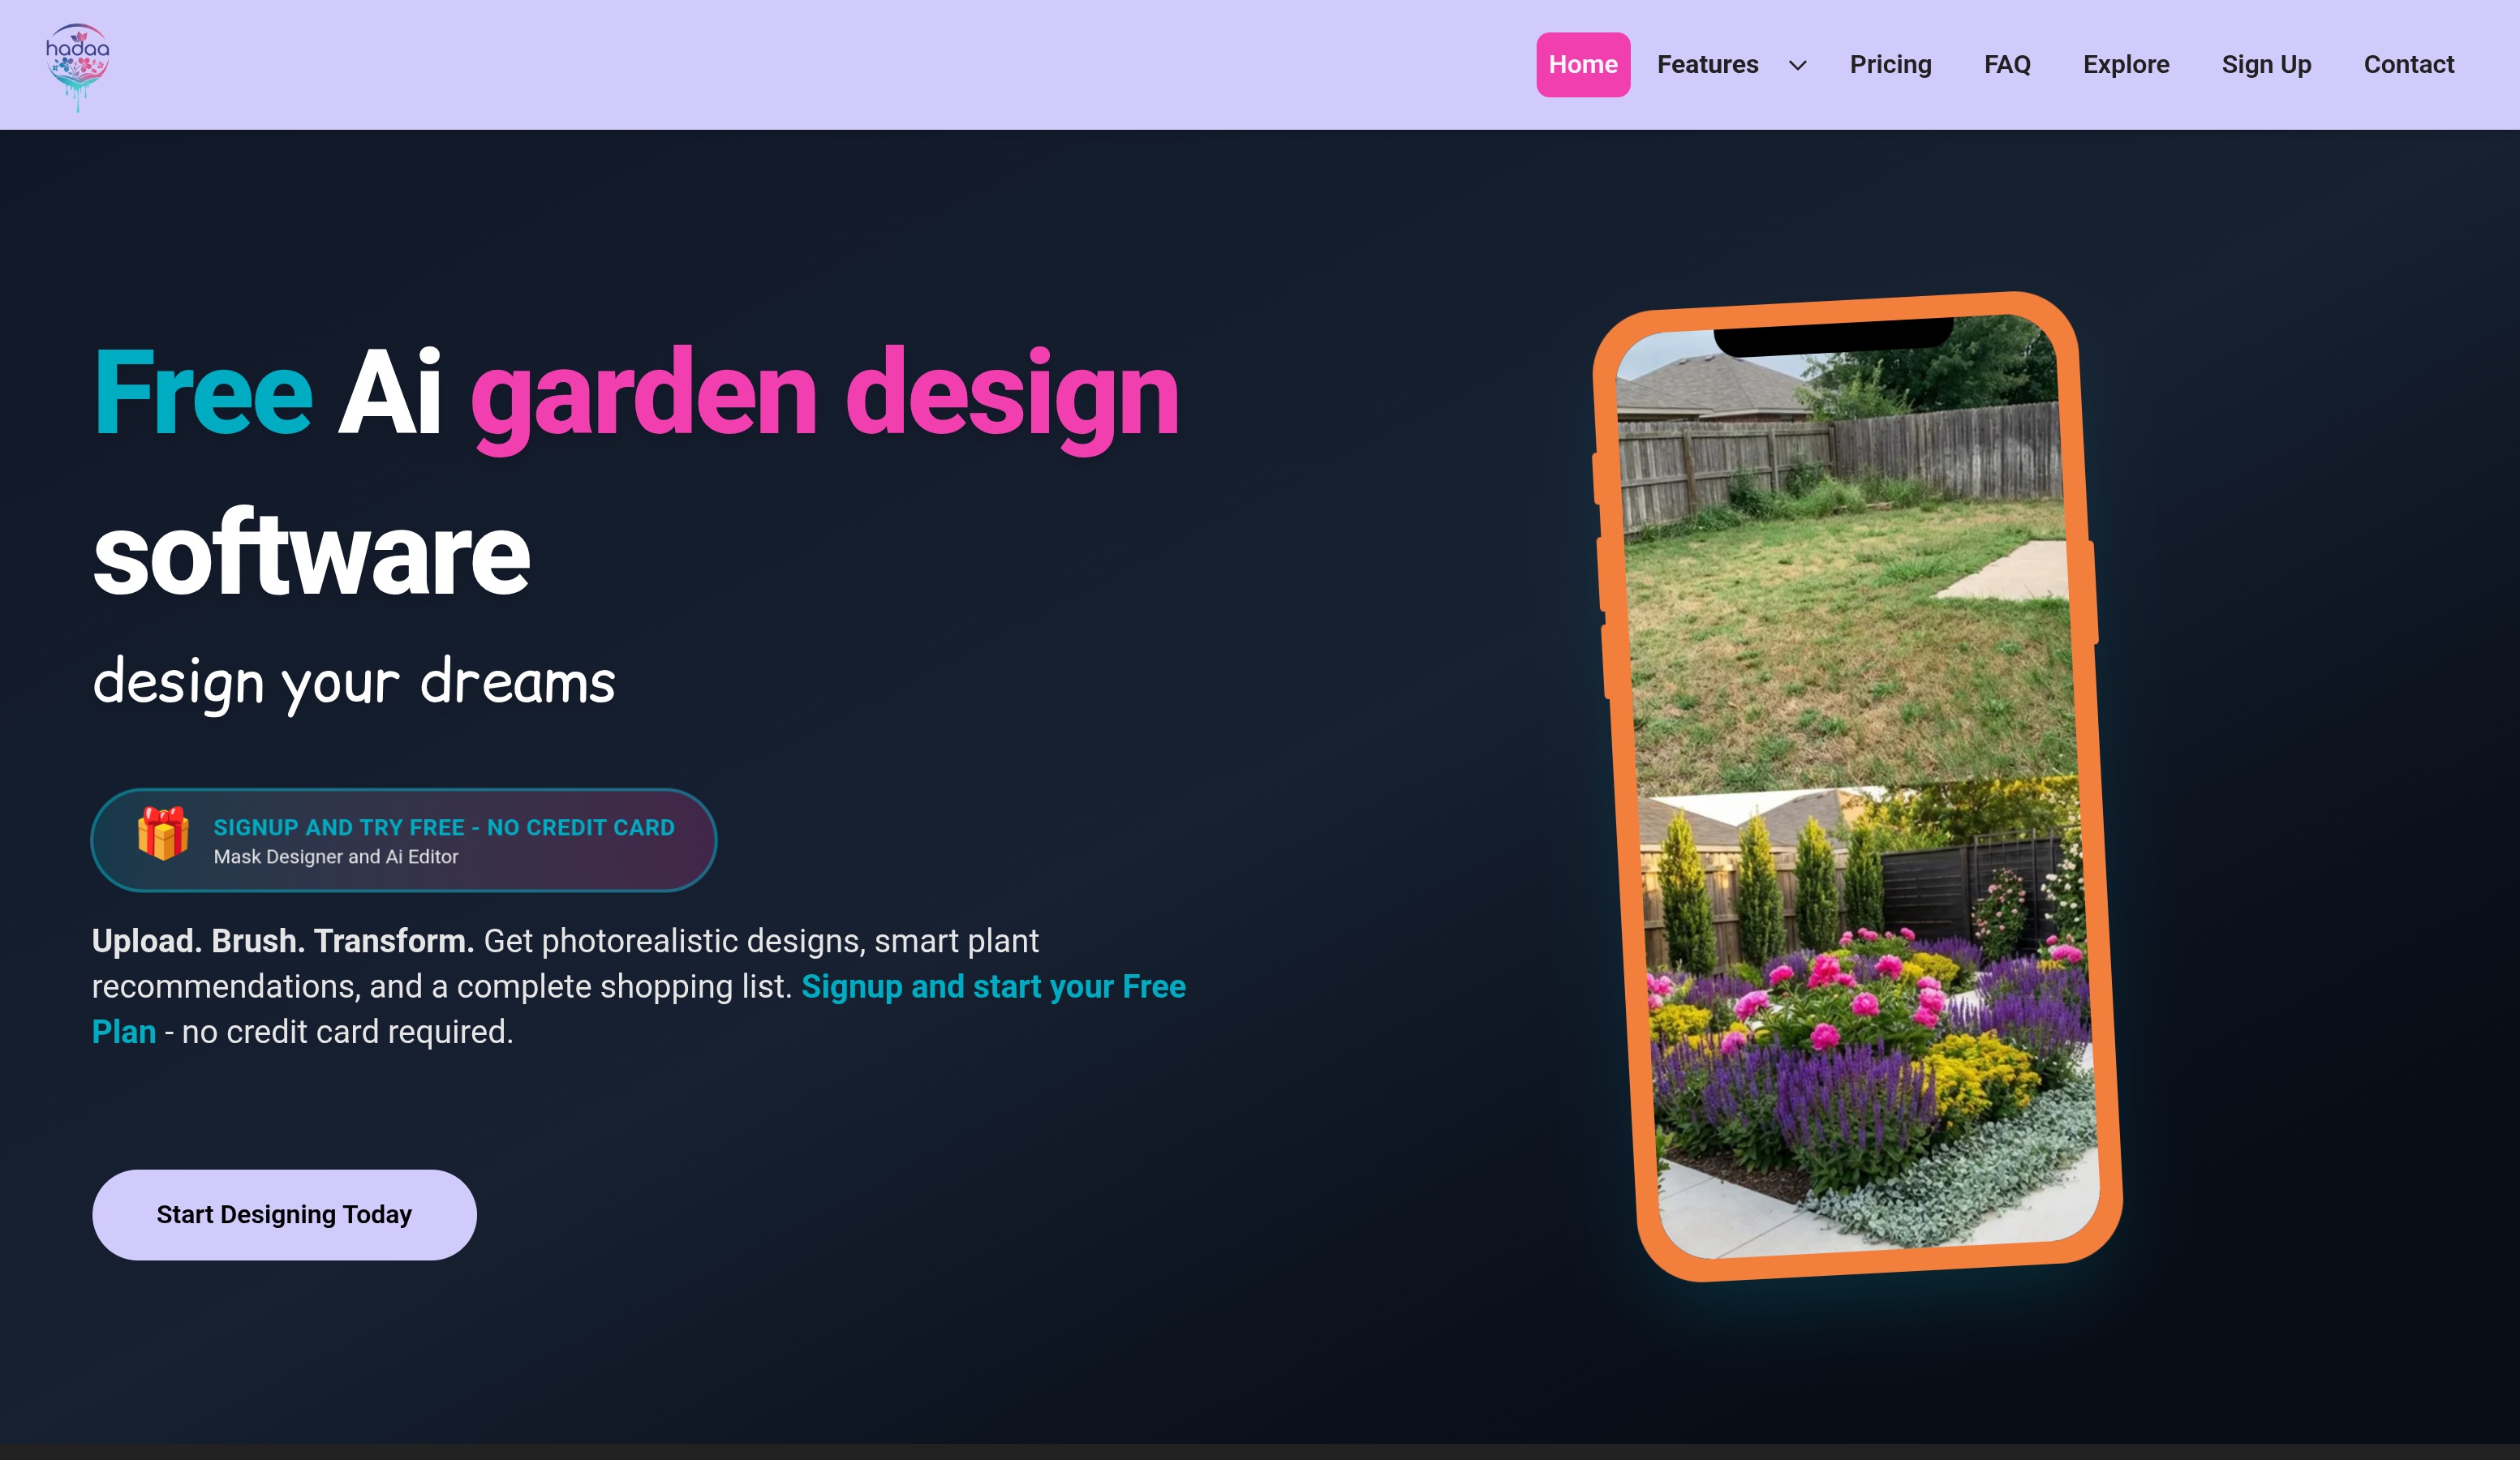Screen dimensions: 2520x1460
Task: Click the Start Designing Today button
Action: point(283,1214)
